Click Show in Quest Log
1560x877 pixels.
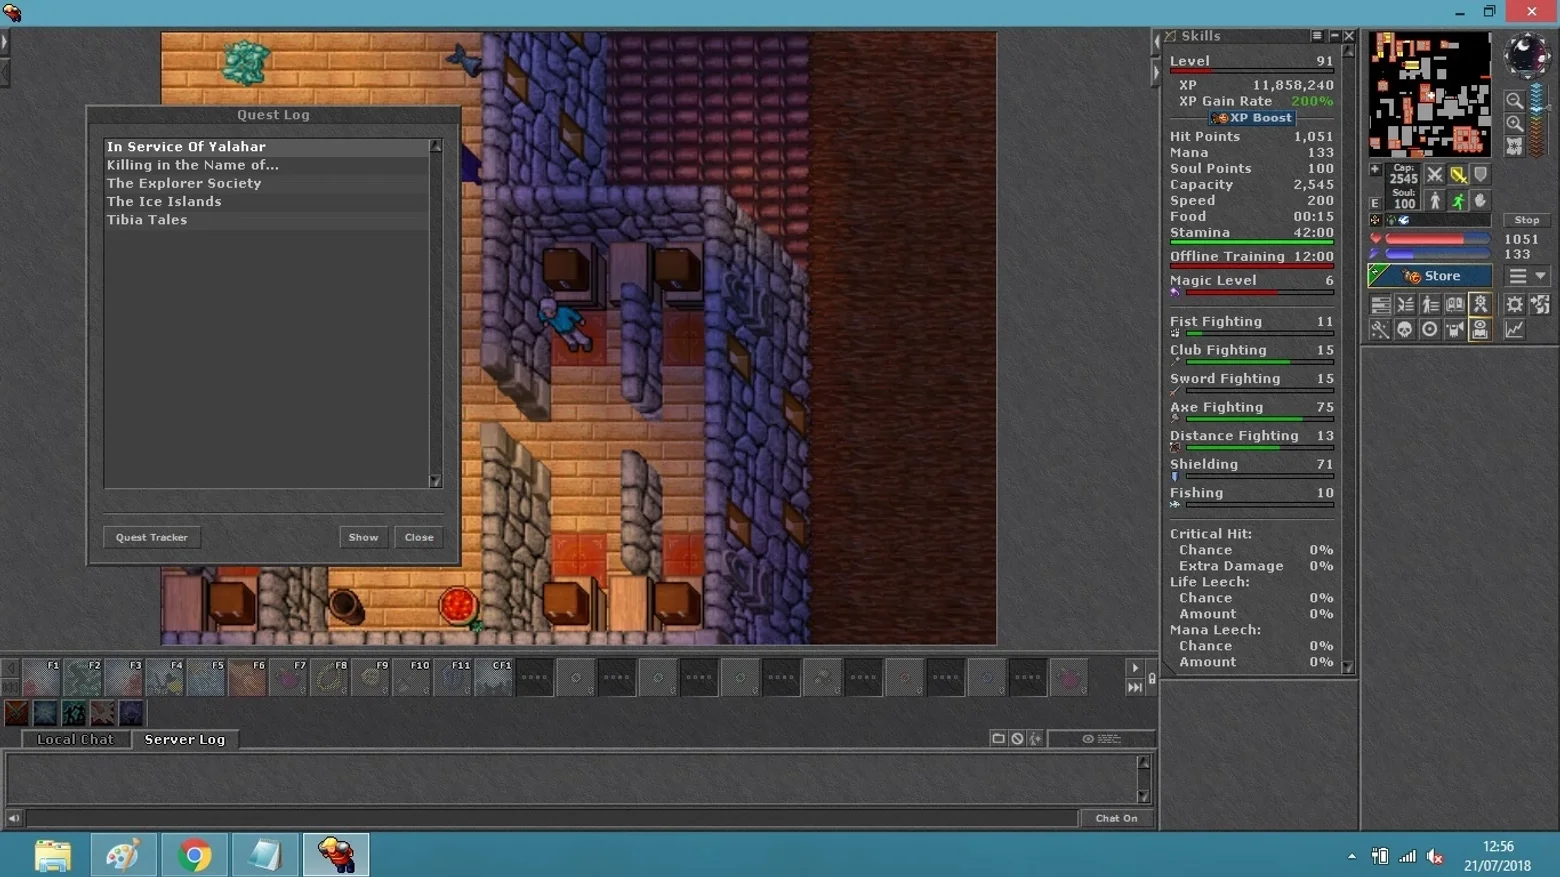363,537
